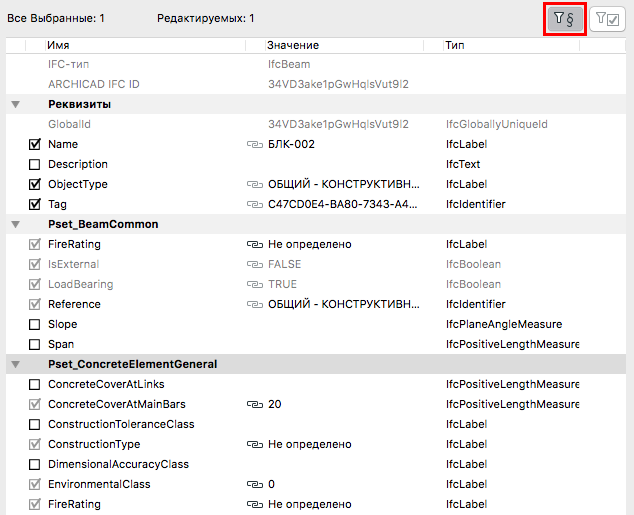Toggle the IsExternal checkbox
This screenshot has width=634, height=515.
(x=35, y=264)
